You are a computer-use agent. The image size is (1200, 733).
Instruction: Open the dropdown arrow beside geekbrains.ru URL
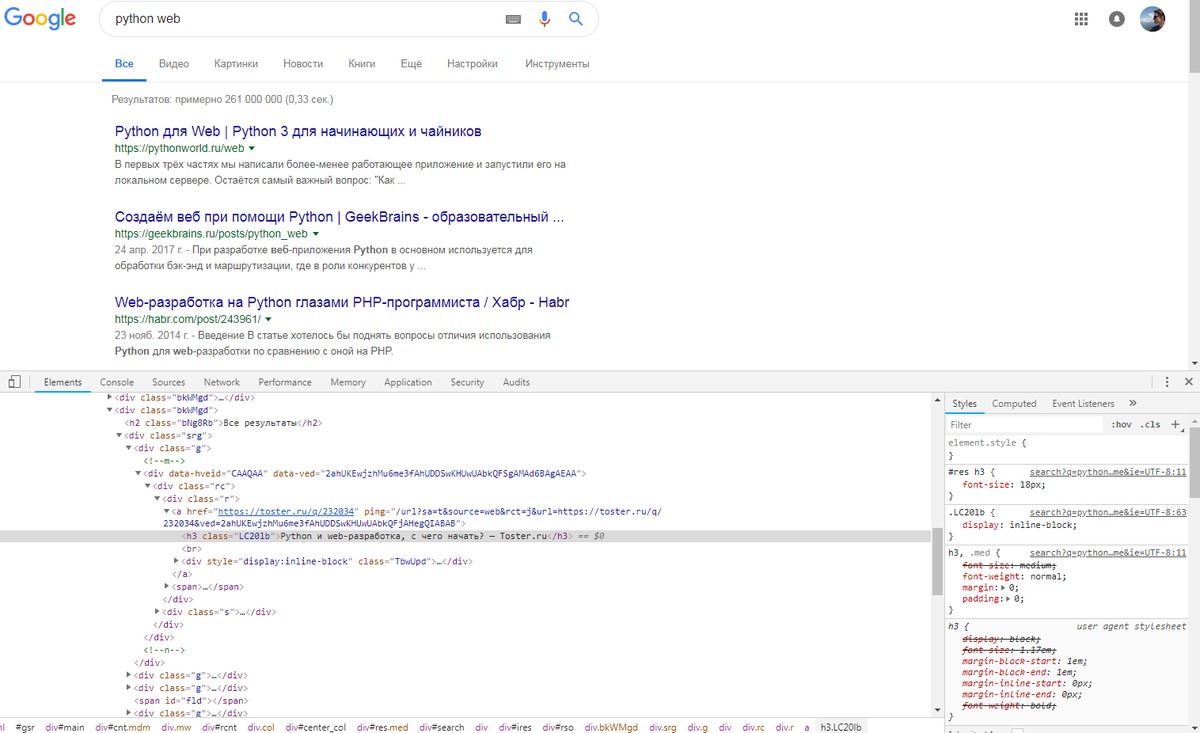point(316,234)
